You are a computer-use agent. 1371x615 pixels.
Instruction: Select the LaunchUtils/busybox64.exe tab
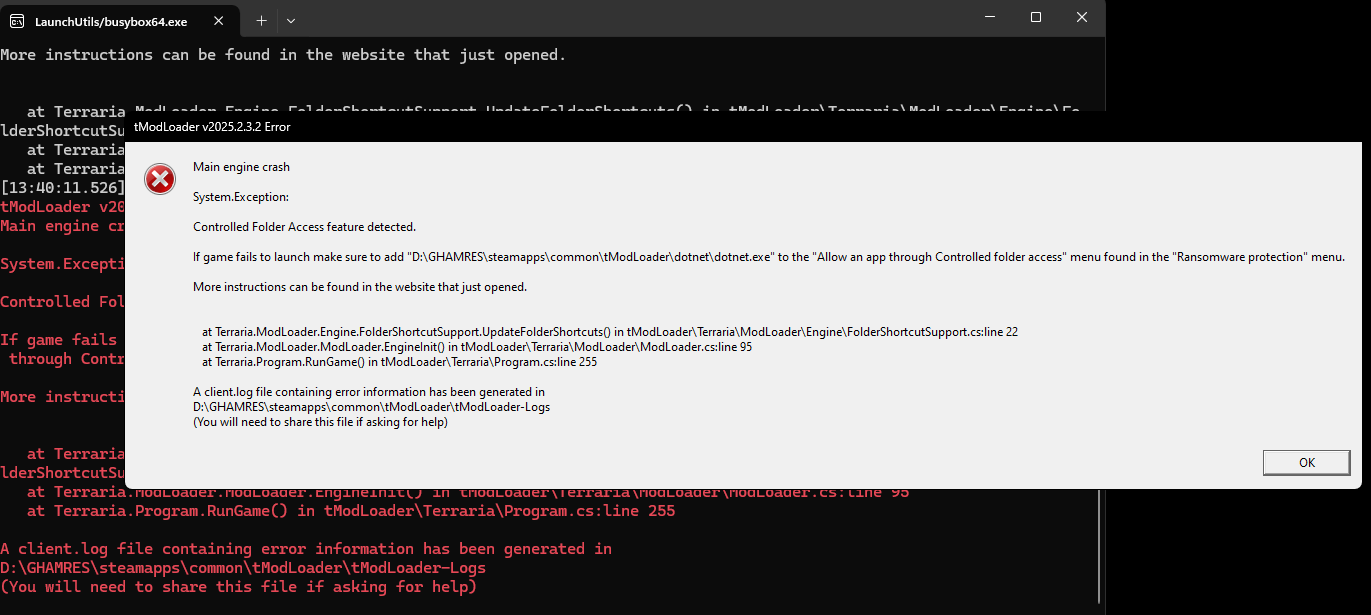coord(110,21)
